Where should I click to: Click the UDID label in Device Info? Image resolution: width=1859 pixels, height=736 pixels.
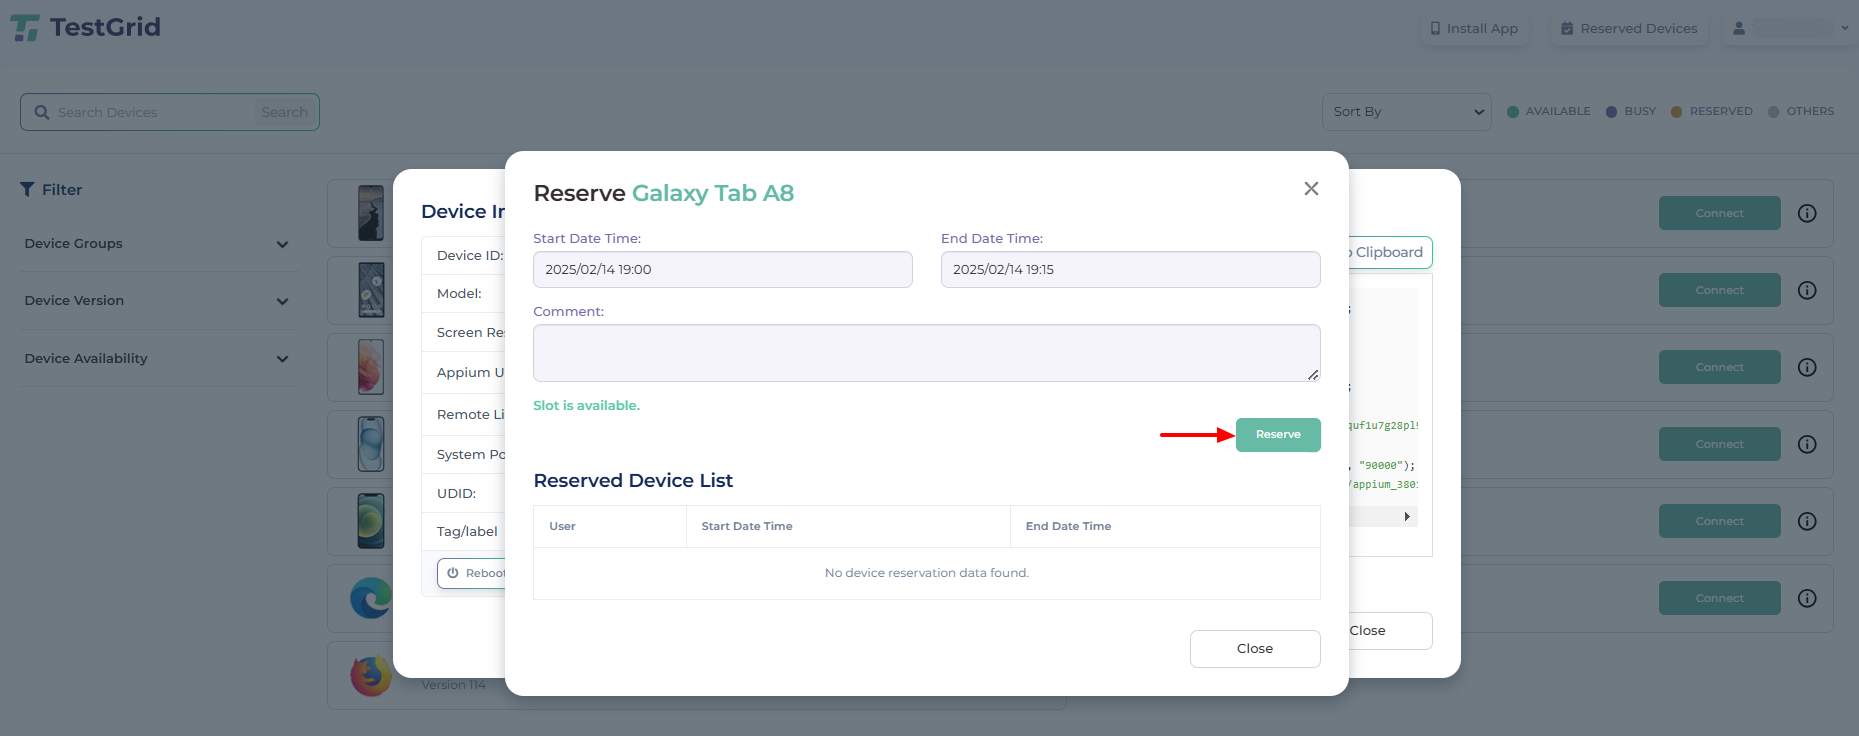[x=456, y=494]
